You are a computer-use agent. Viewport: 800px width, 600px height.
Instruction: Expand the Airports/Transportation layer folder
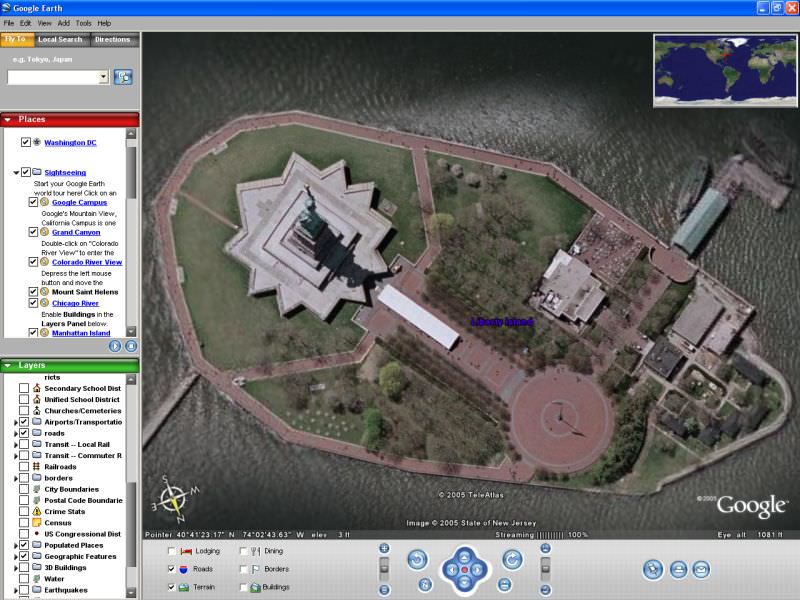point(16,422)
